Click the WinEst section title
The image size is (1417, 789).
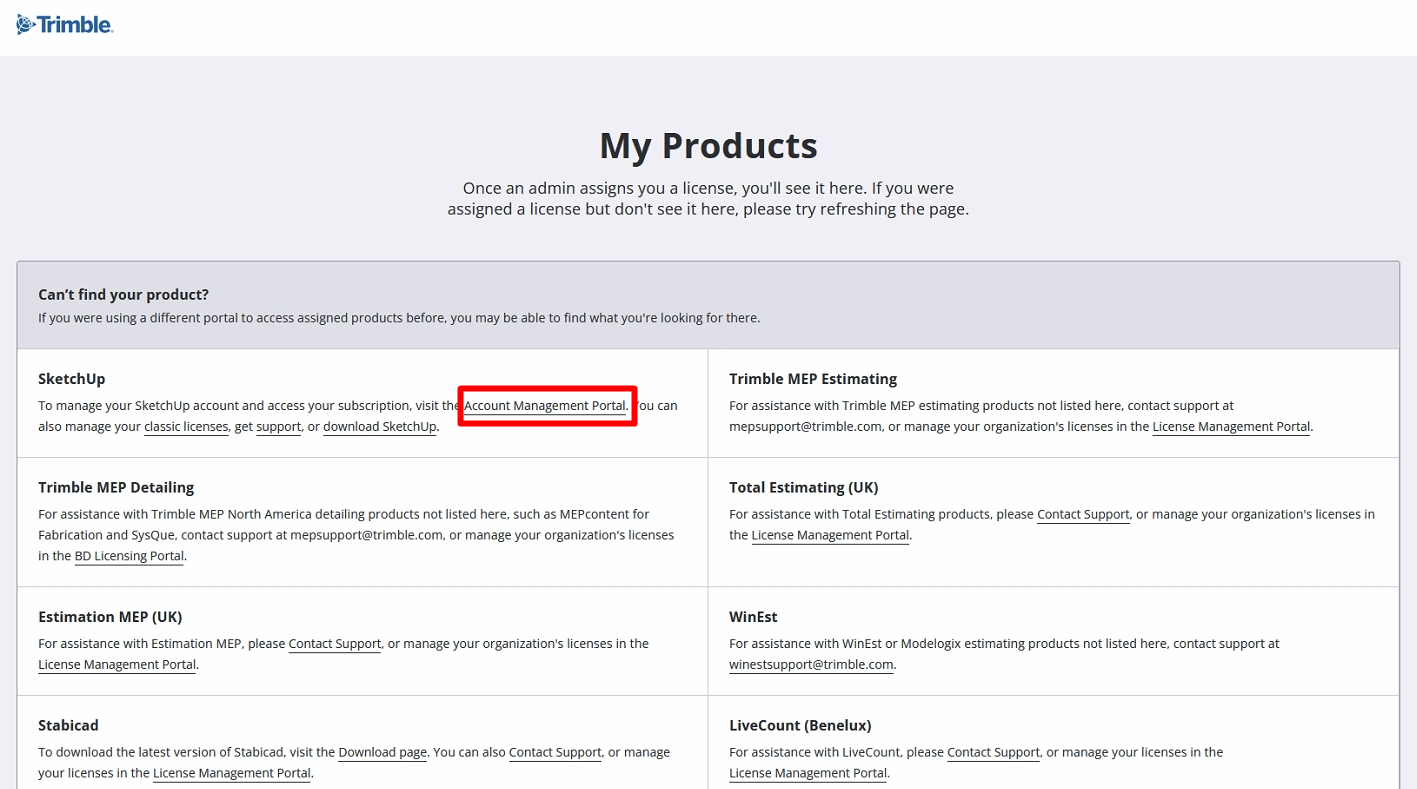coord(753,617)
